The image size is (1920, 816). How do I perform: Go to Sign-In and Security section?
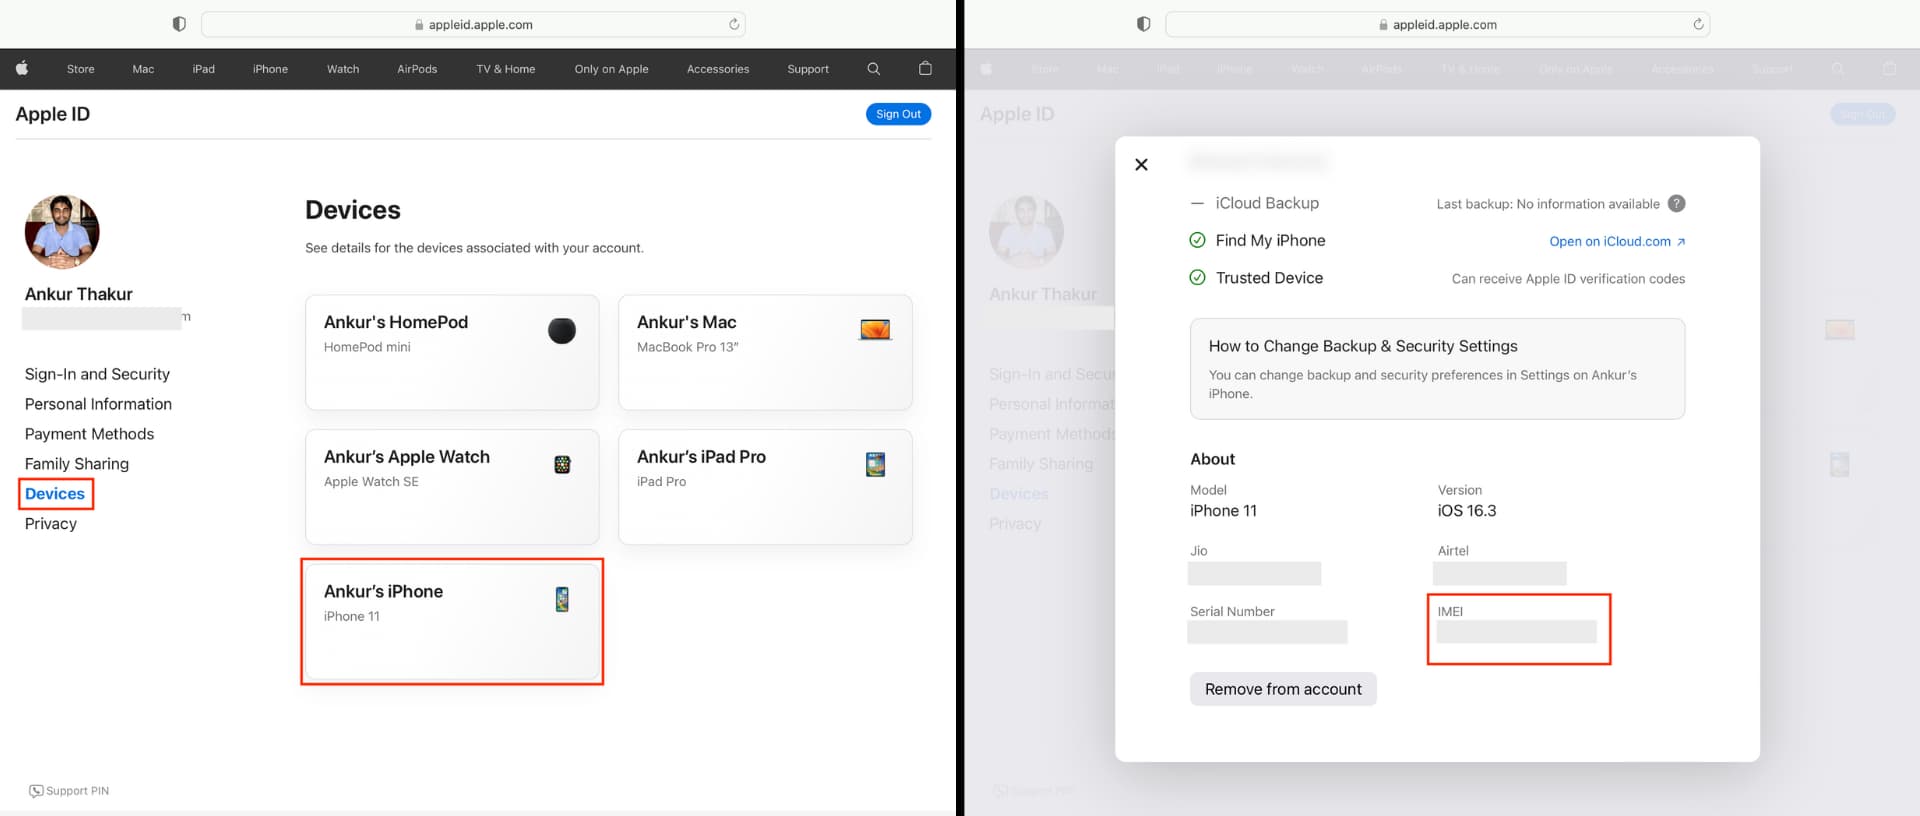[97, 374]
